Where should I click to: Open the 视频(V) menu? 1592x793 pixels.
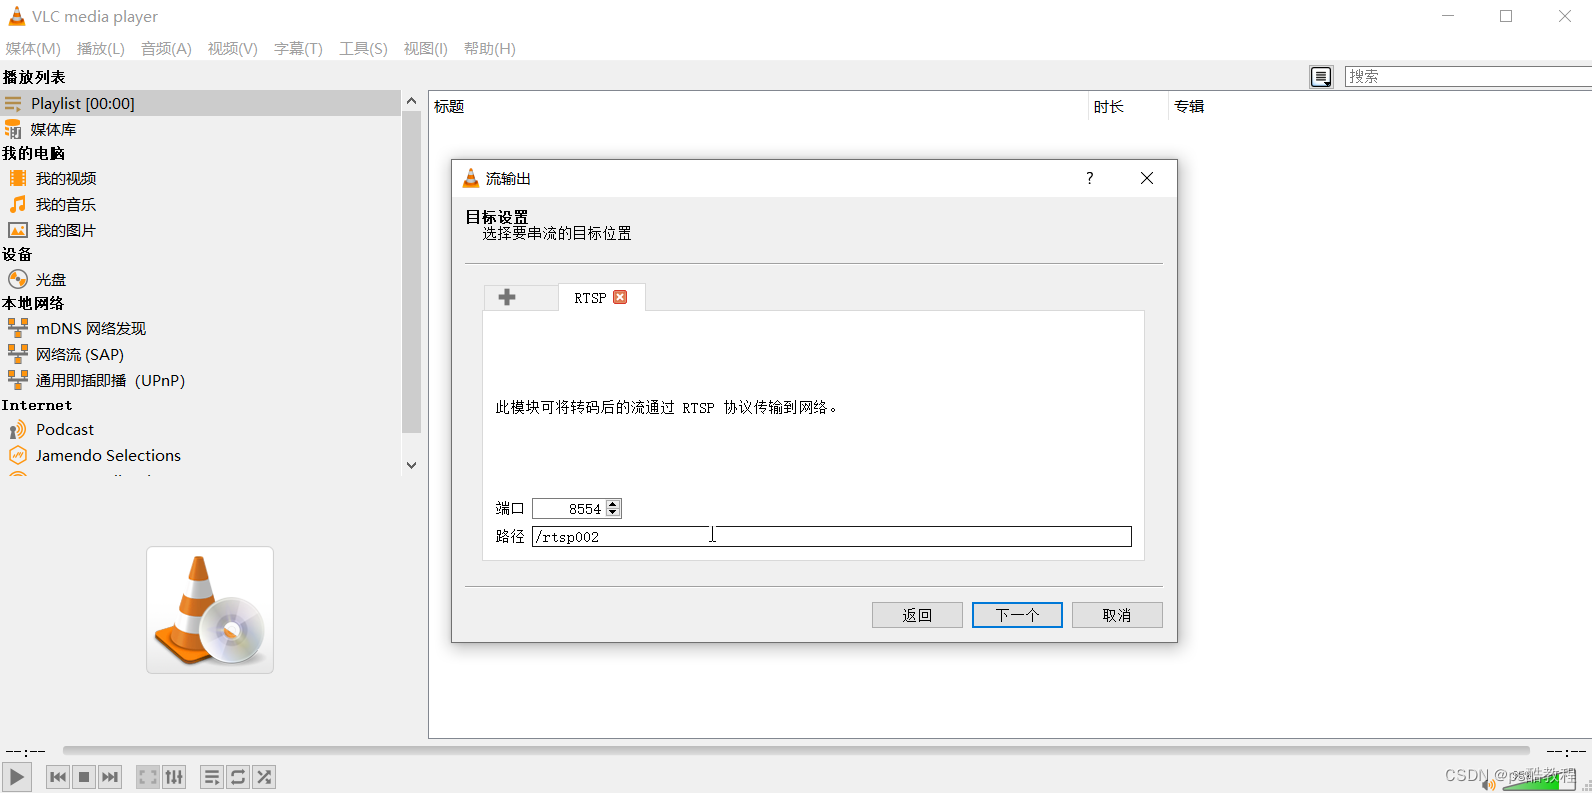pos(233,48)
